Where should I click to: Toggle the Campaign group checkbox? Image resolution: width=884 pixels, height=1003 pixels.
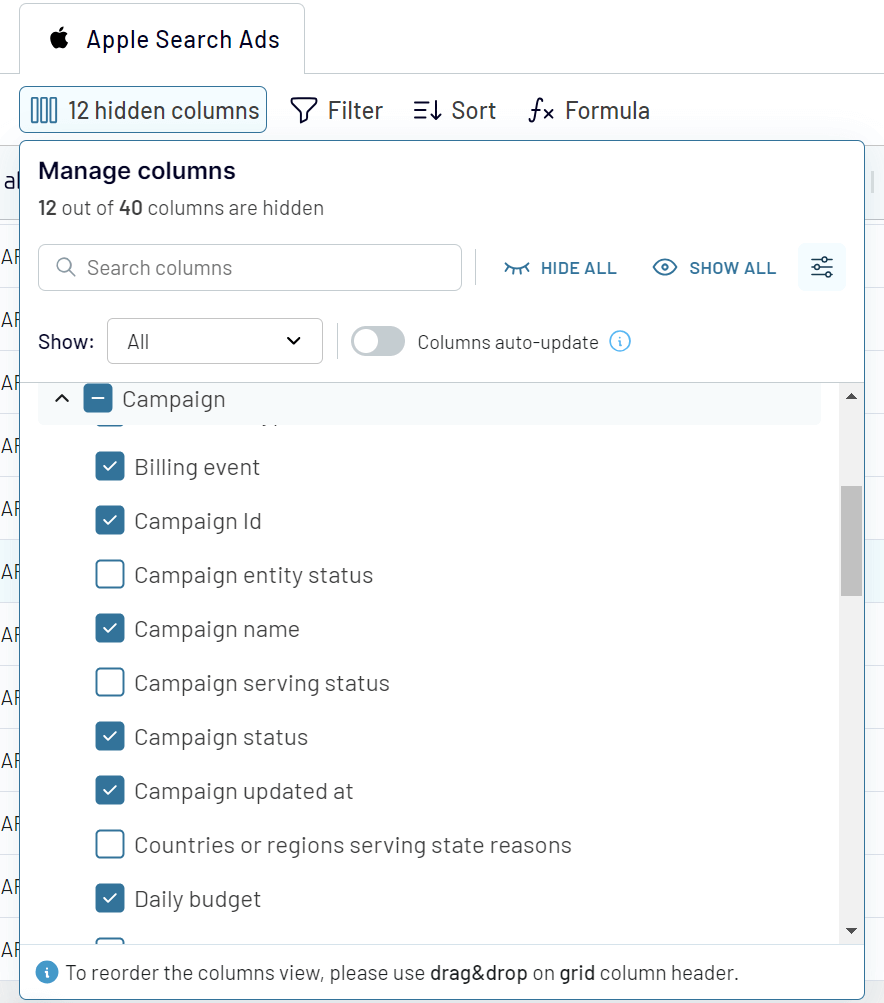(98, 399)
